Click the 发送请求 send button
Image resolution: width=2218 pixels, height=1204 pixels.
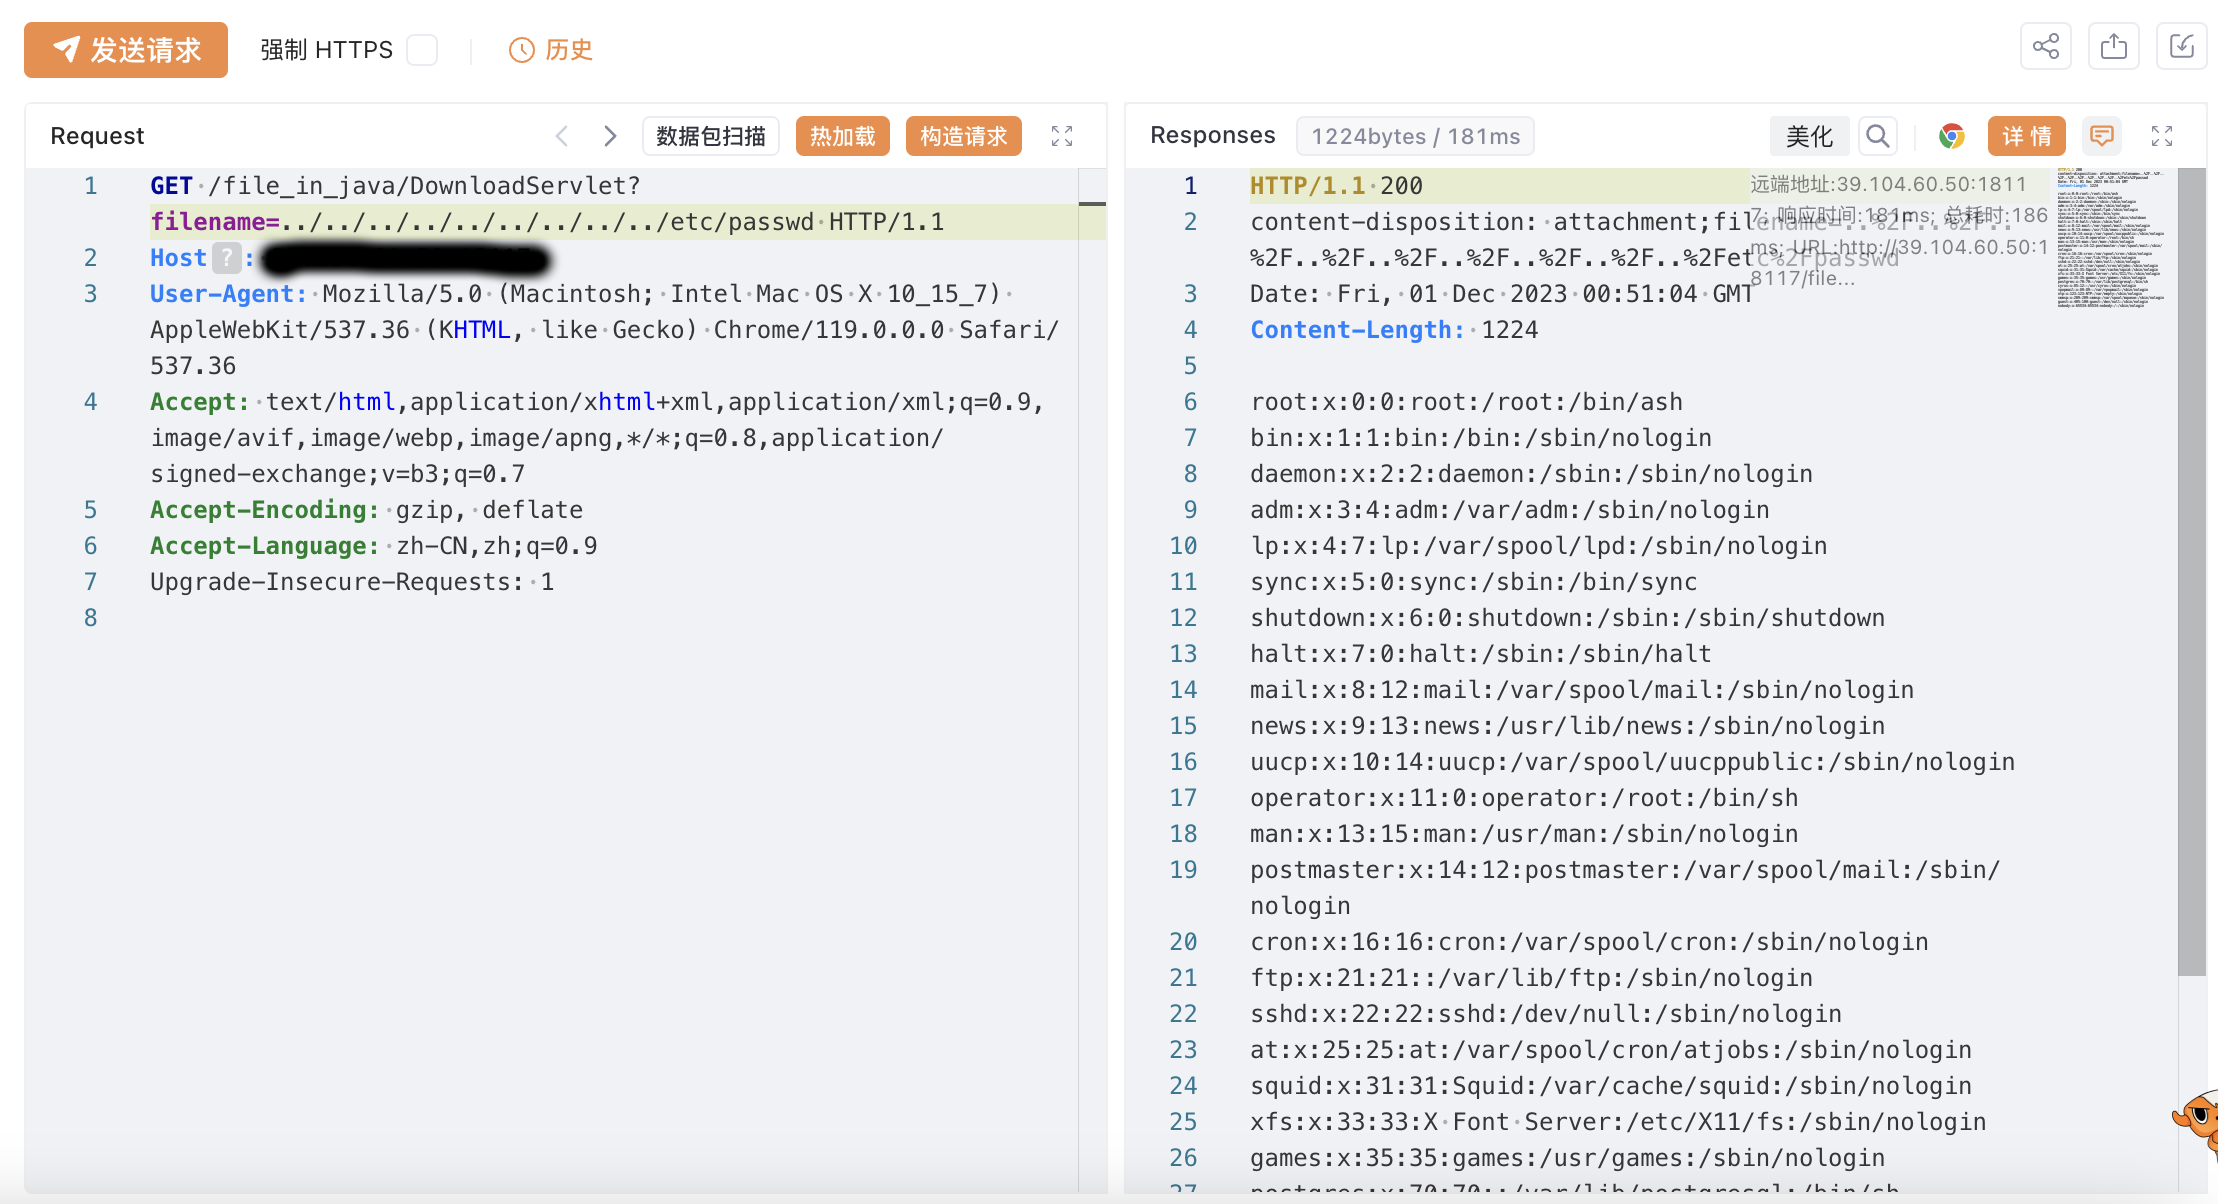[126, 50]
